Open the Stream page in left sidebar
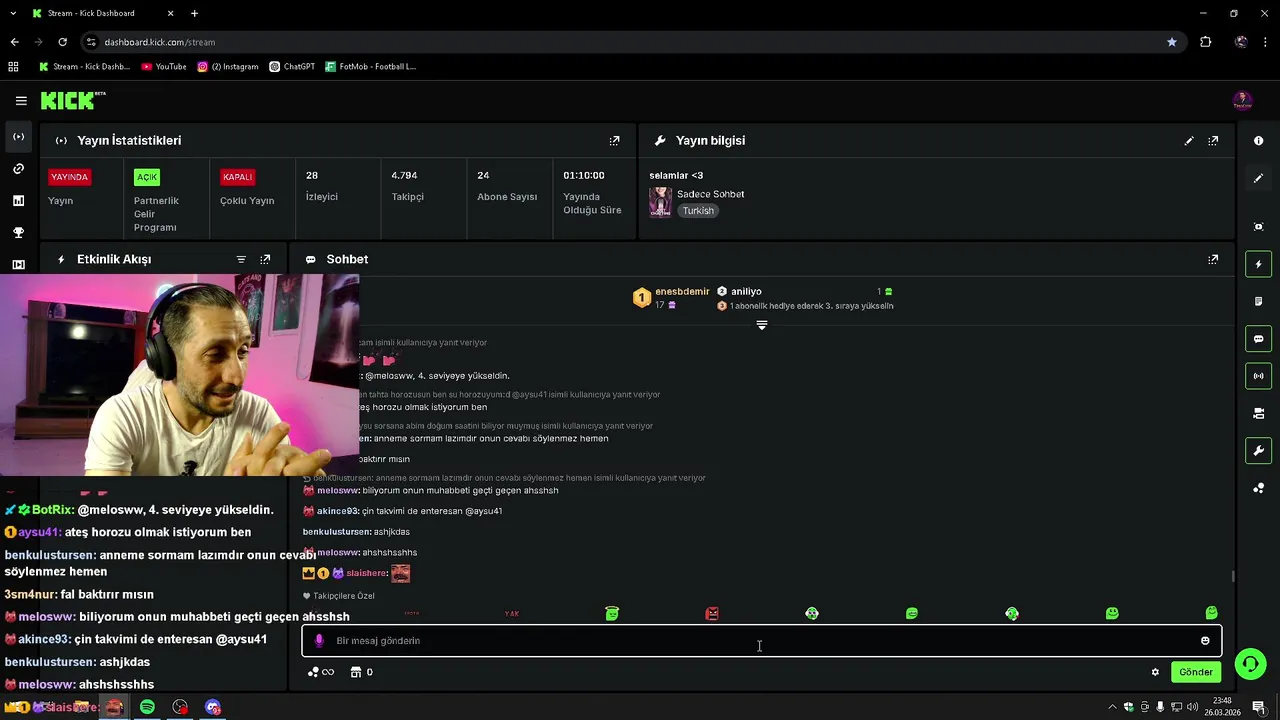Image resolution: width=1280 pixels, height=720 pixels. [x=18, y=137]
